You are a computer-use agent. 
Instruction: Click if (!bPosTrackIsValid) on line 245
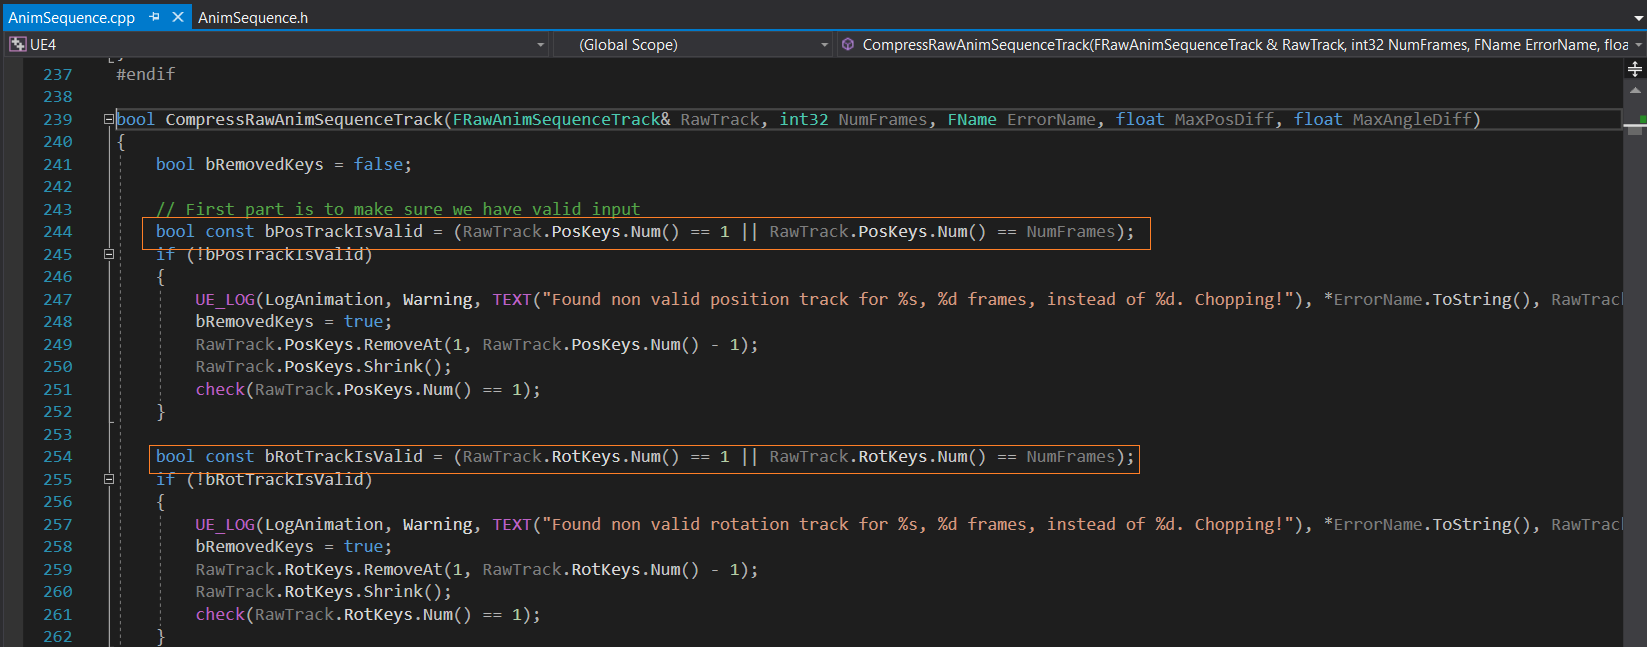pyautogui.click(x=264, y=254)
